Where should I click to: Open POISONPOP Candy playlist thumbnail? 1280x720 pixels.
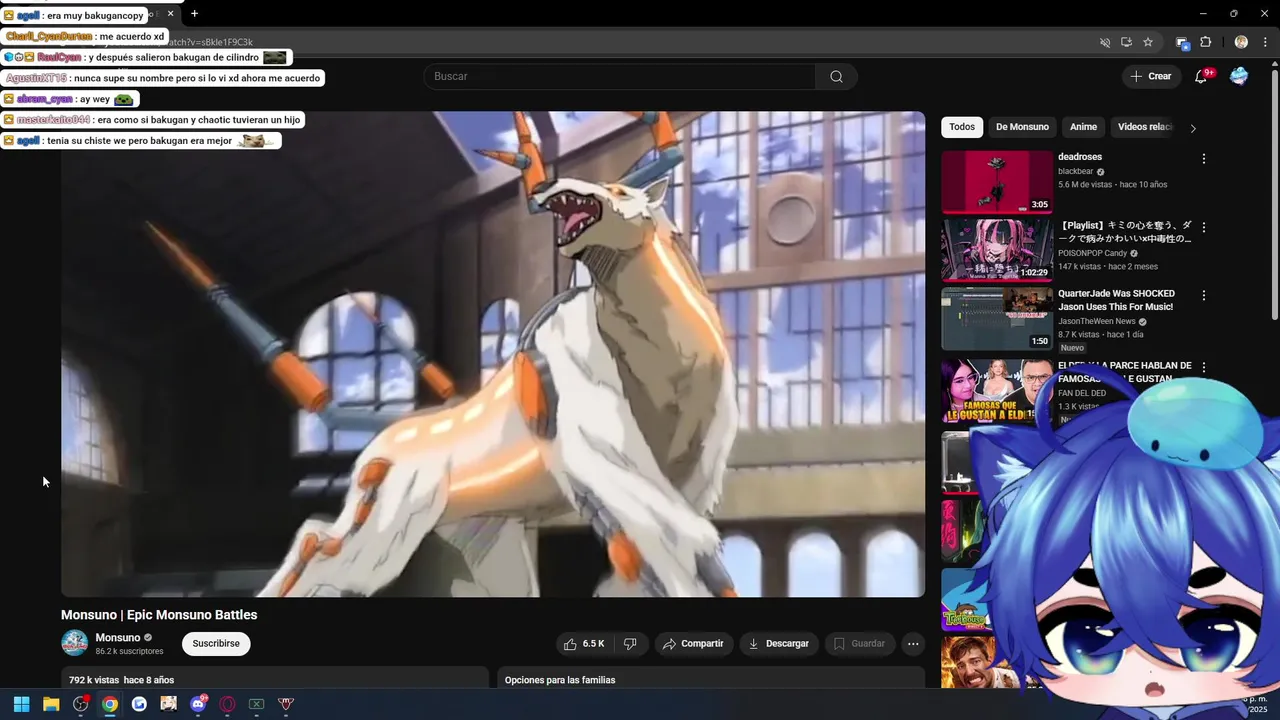click(997, 251)
